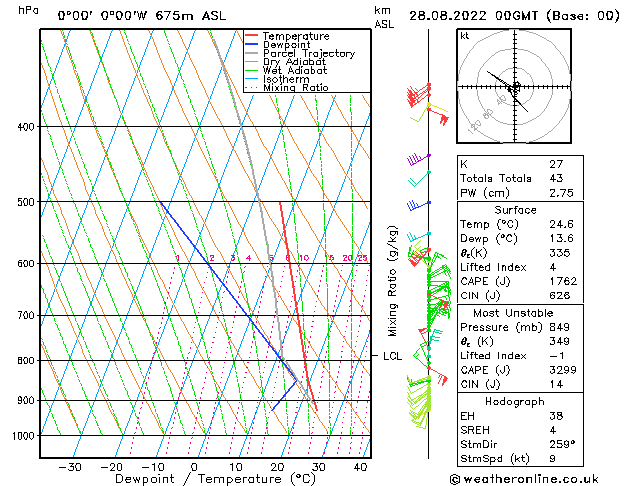Screen dimensions: 629x486
Task: Click the EH value 38
Action: tap(556, 416)
